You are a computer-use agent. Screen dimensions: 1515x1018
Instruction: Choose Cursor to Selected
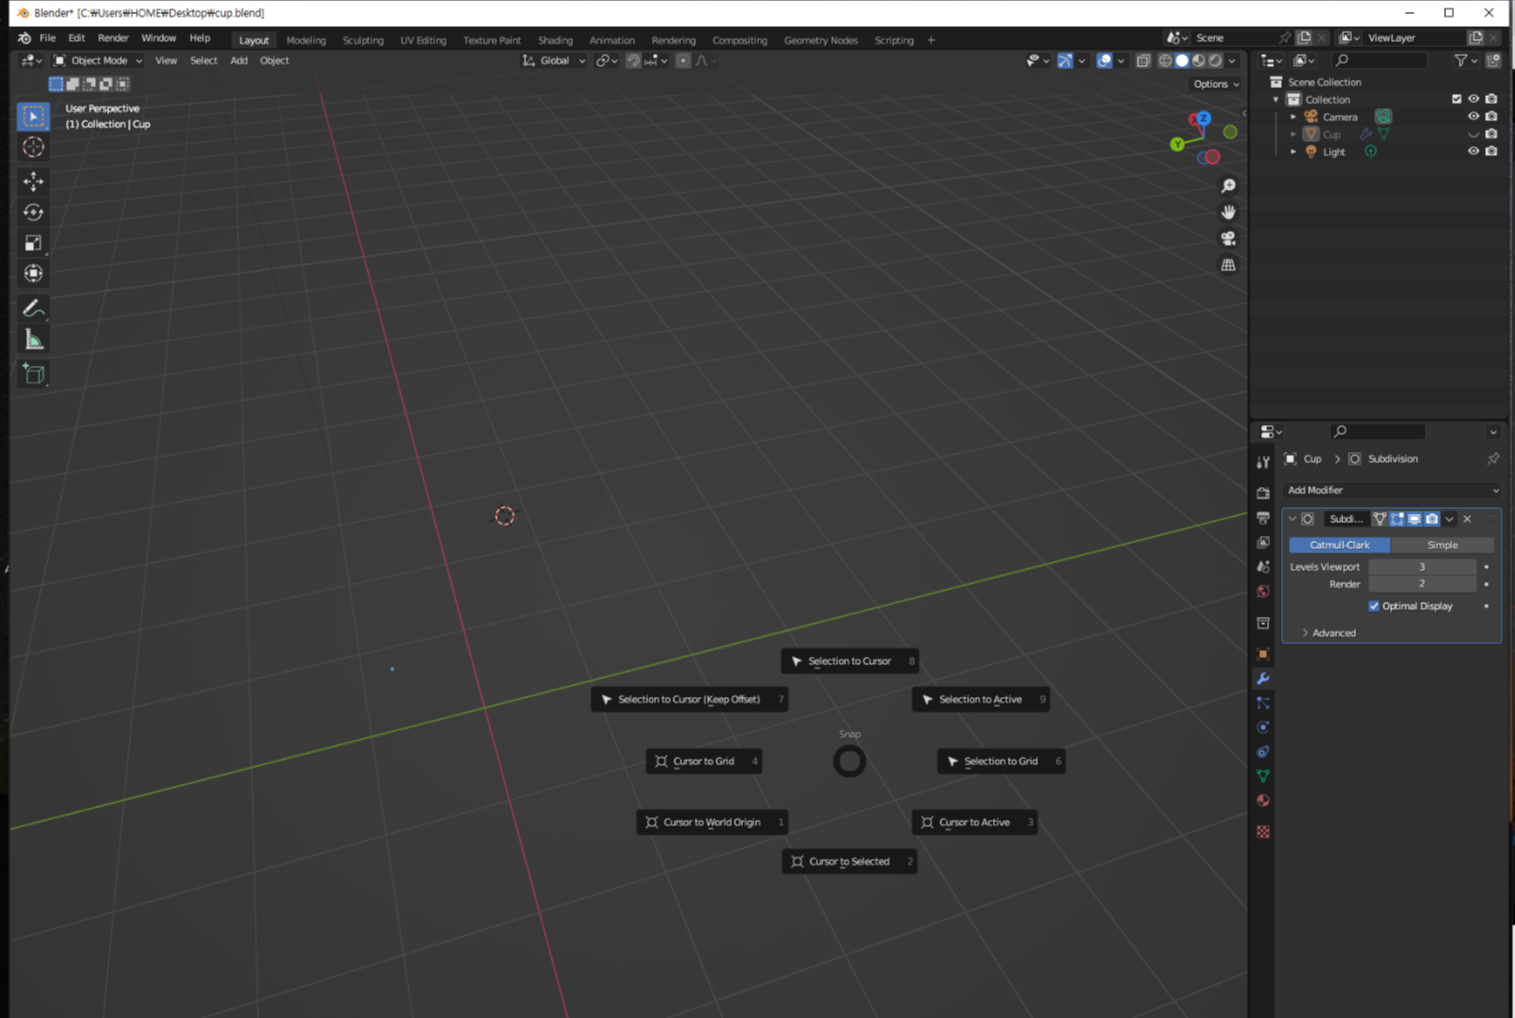coord(849,861)
